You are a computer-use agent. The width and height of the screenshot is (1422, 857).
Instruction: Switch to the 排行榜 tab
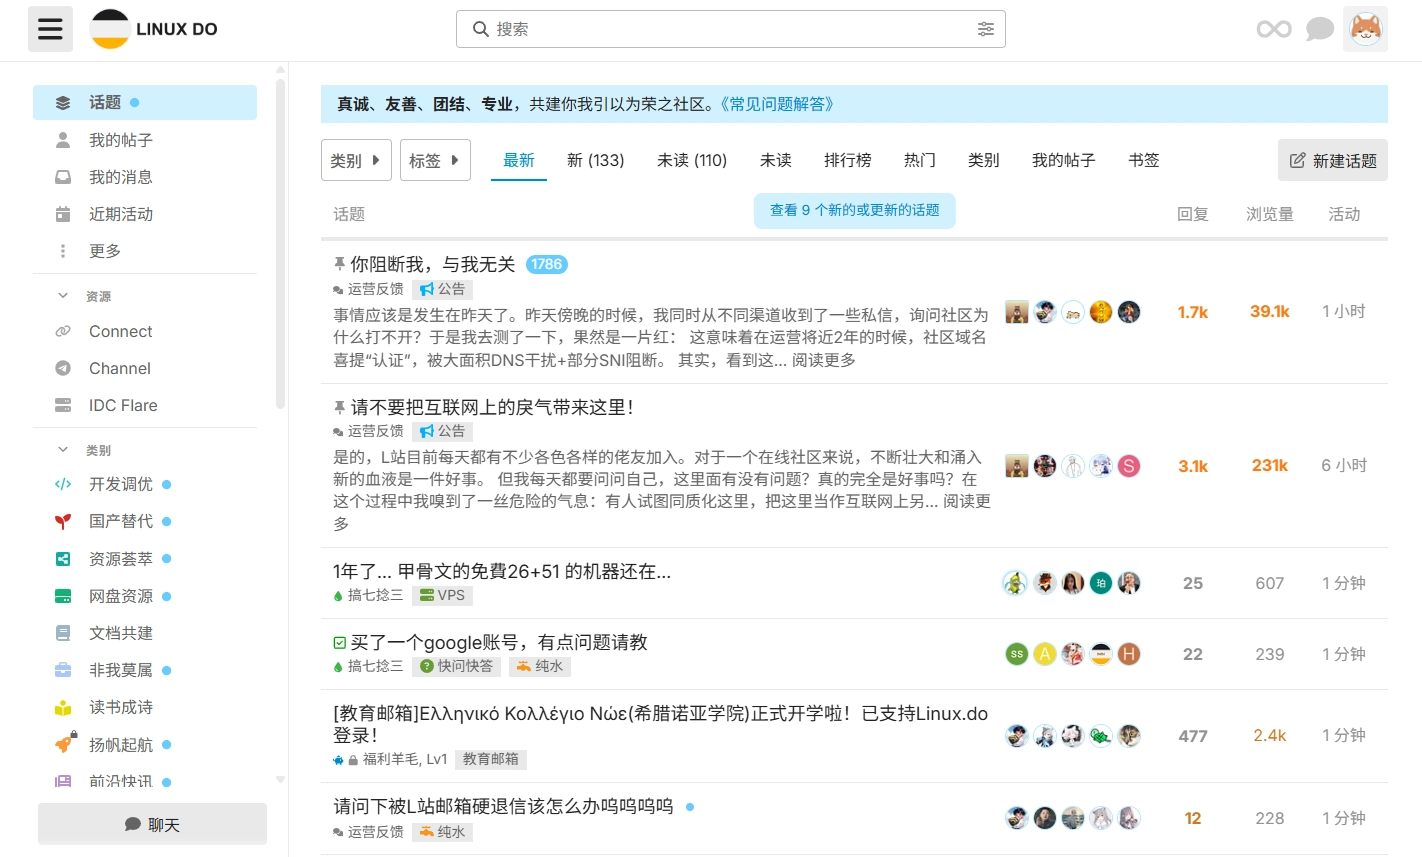(847, 160)
